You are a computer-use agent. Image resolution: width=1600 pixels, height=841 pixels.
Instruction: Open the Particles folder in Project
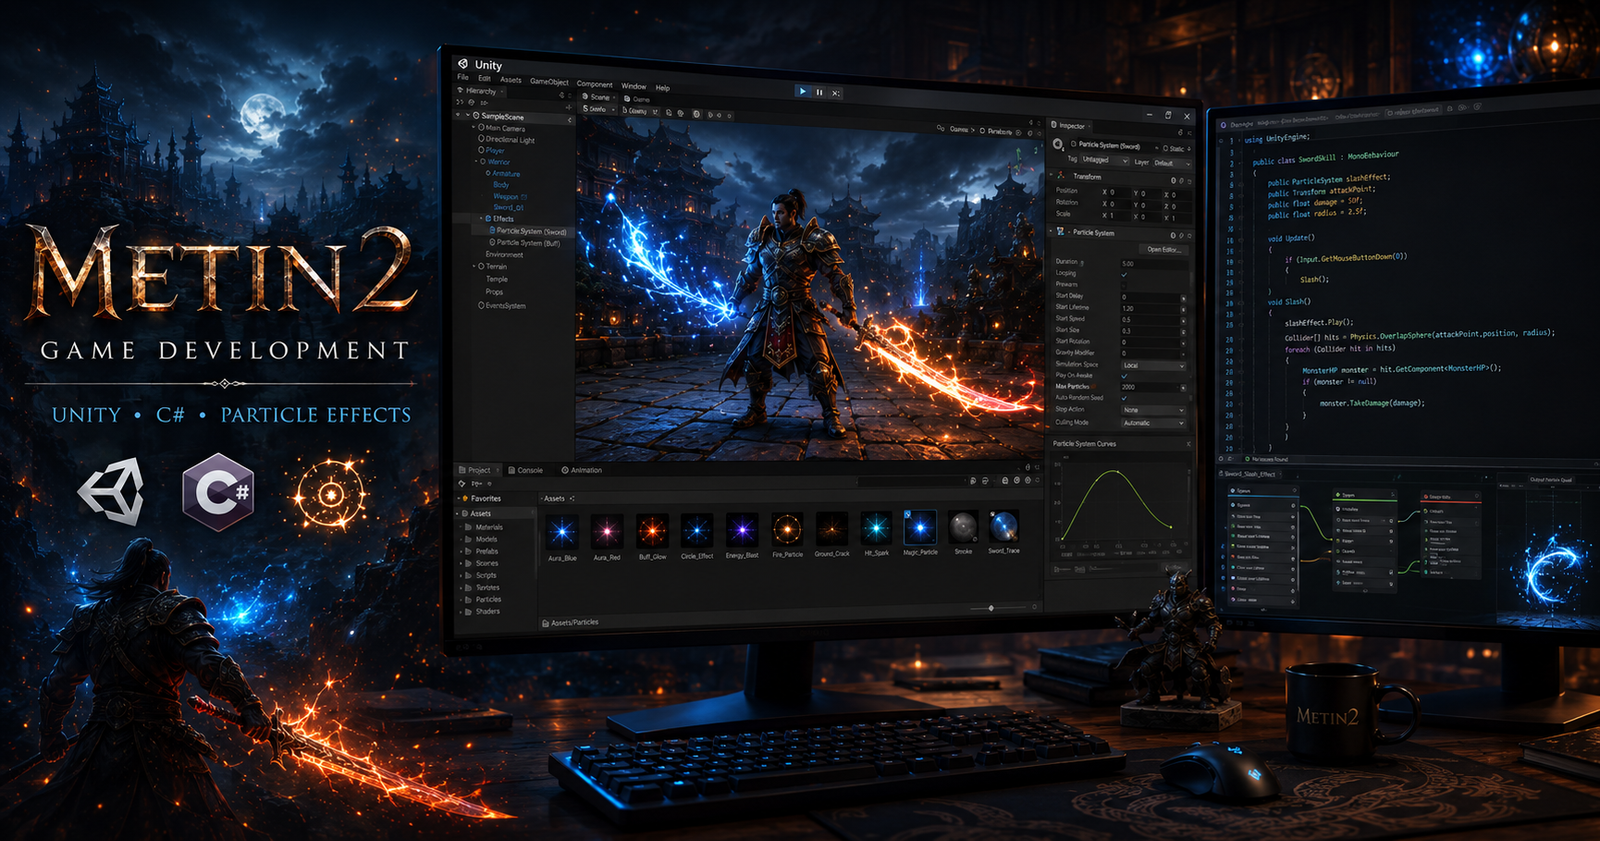(x=483, y=599)
